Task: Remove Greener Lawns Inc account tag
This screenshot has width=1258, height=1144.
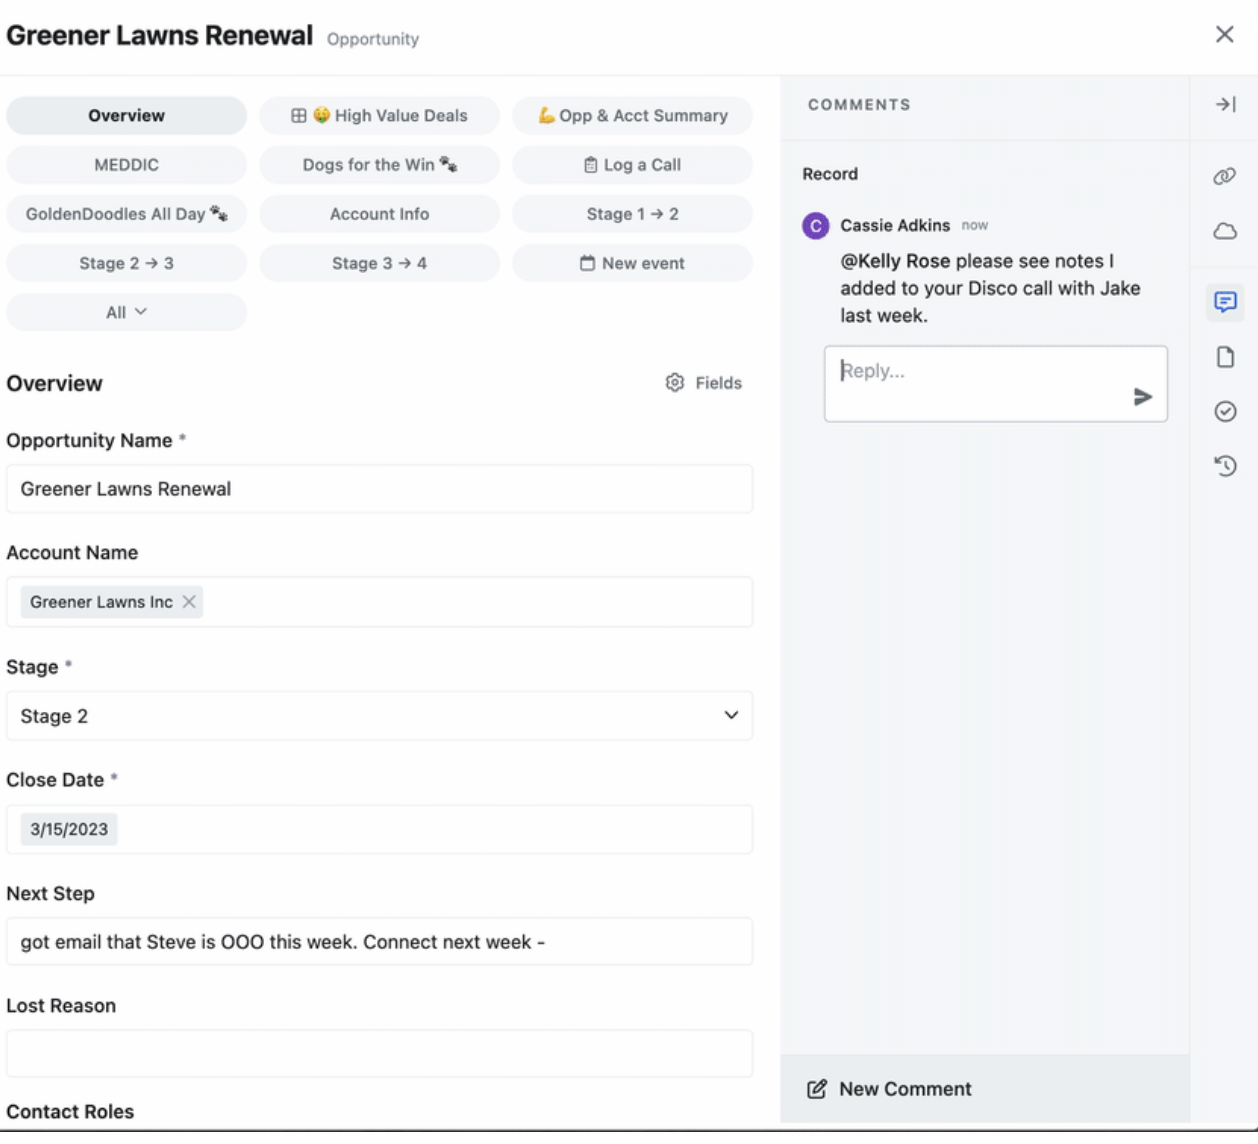Action: [x=189, y=602]
